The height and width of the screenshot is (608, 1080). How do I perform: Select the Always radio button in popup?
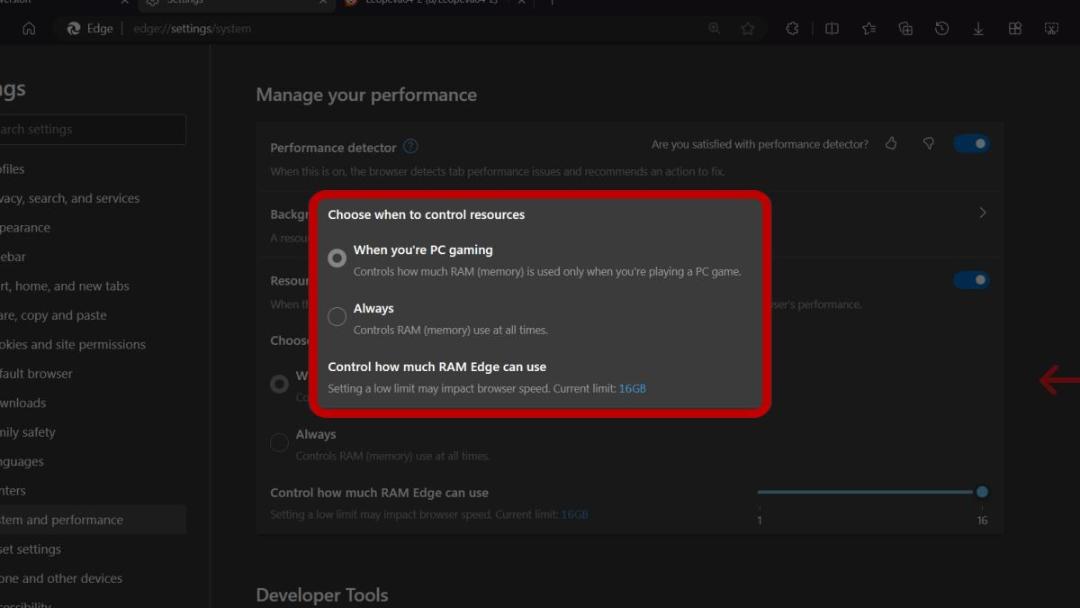tap(337, 316)
